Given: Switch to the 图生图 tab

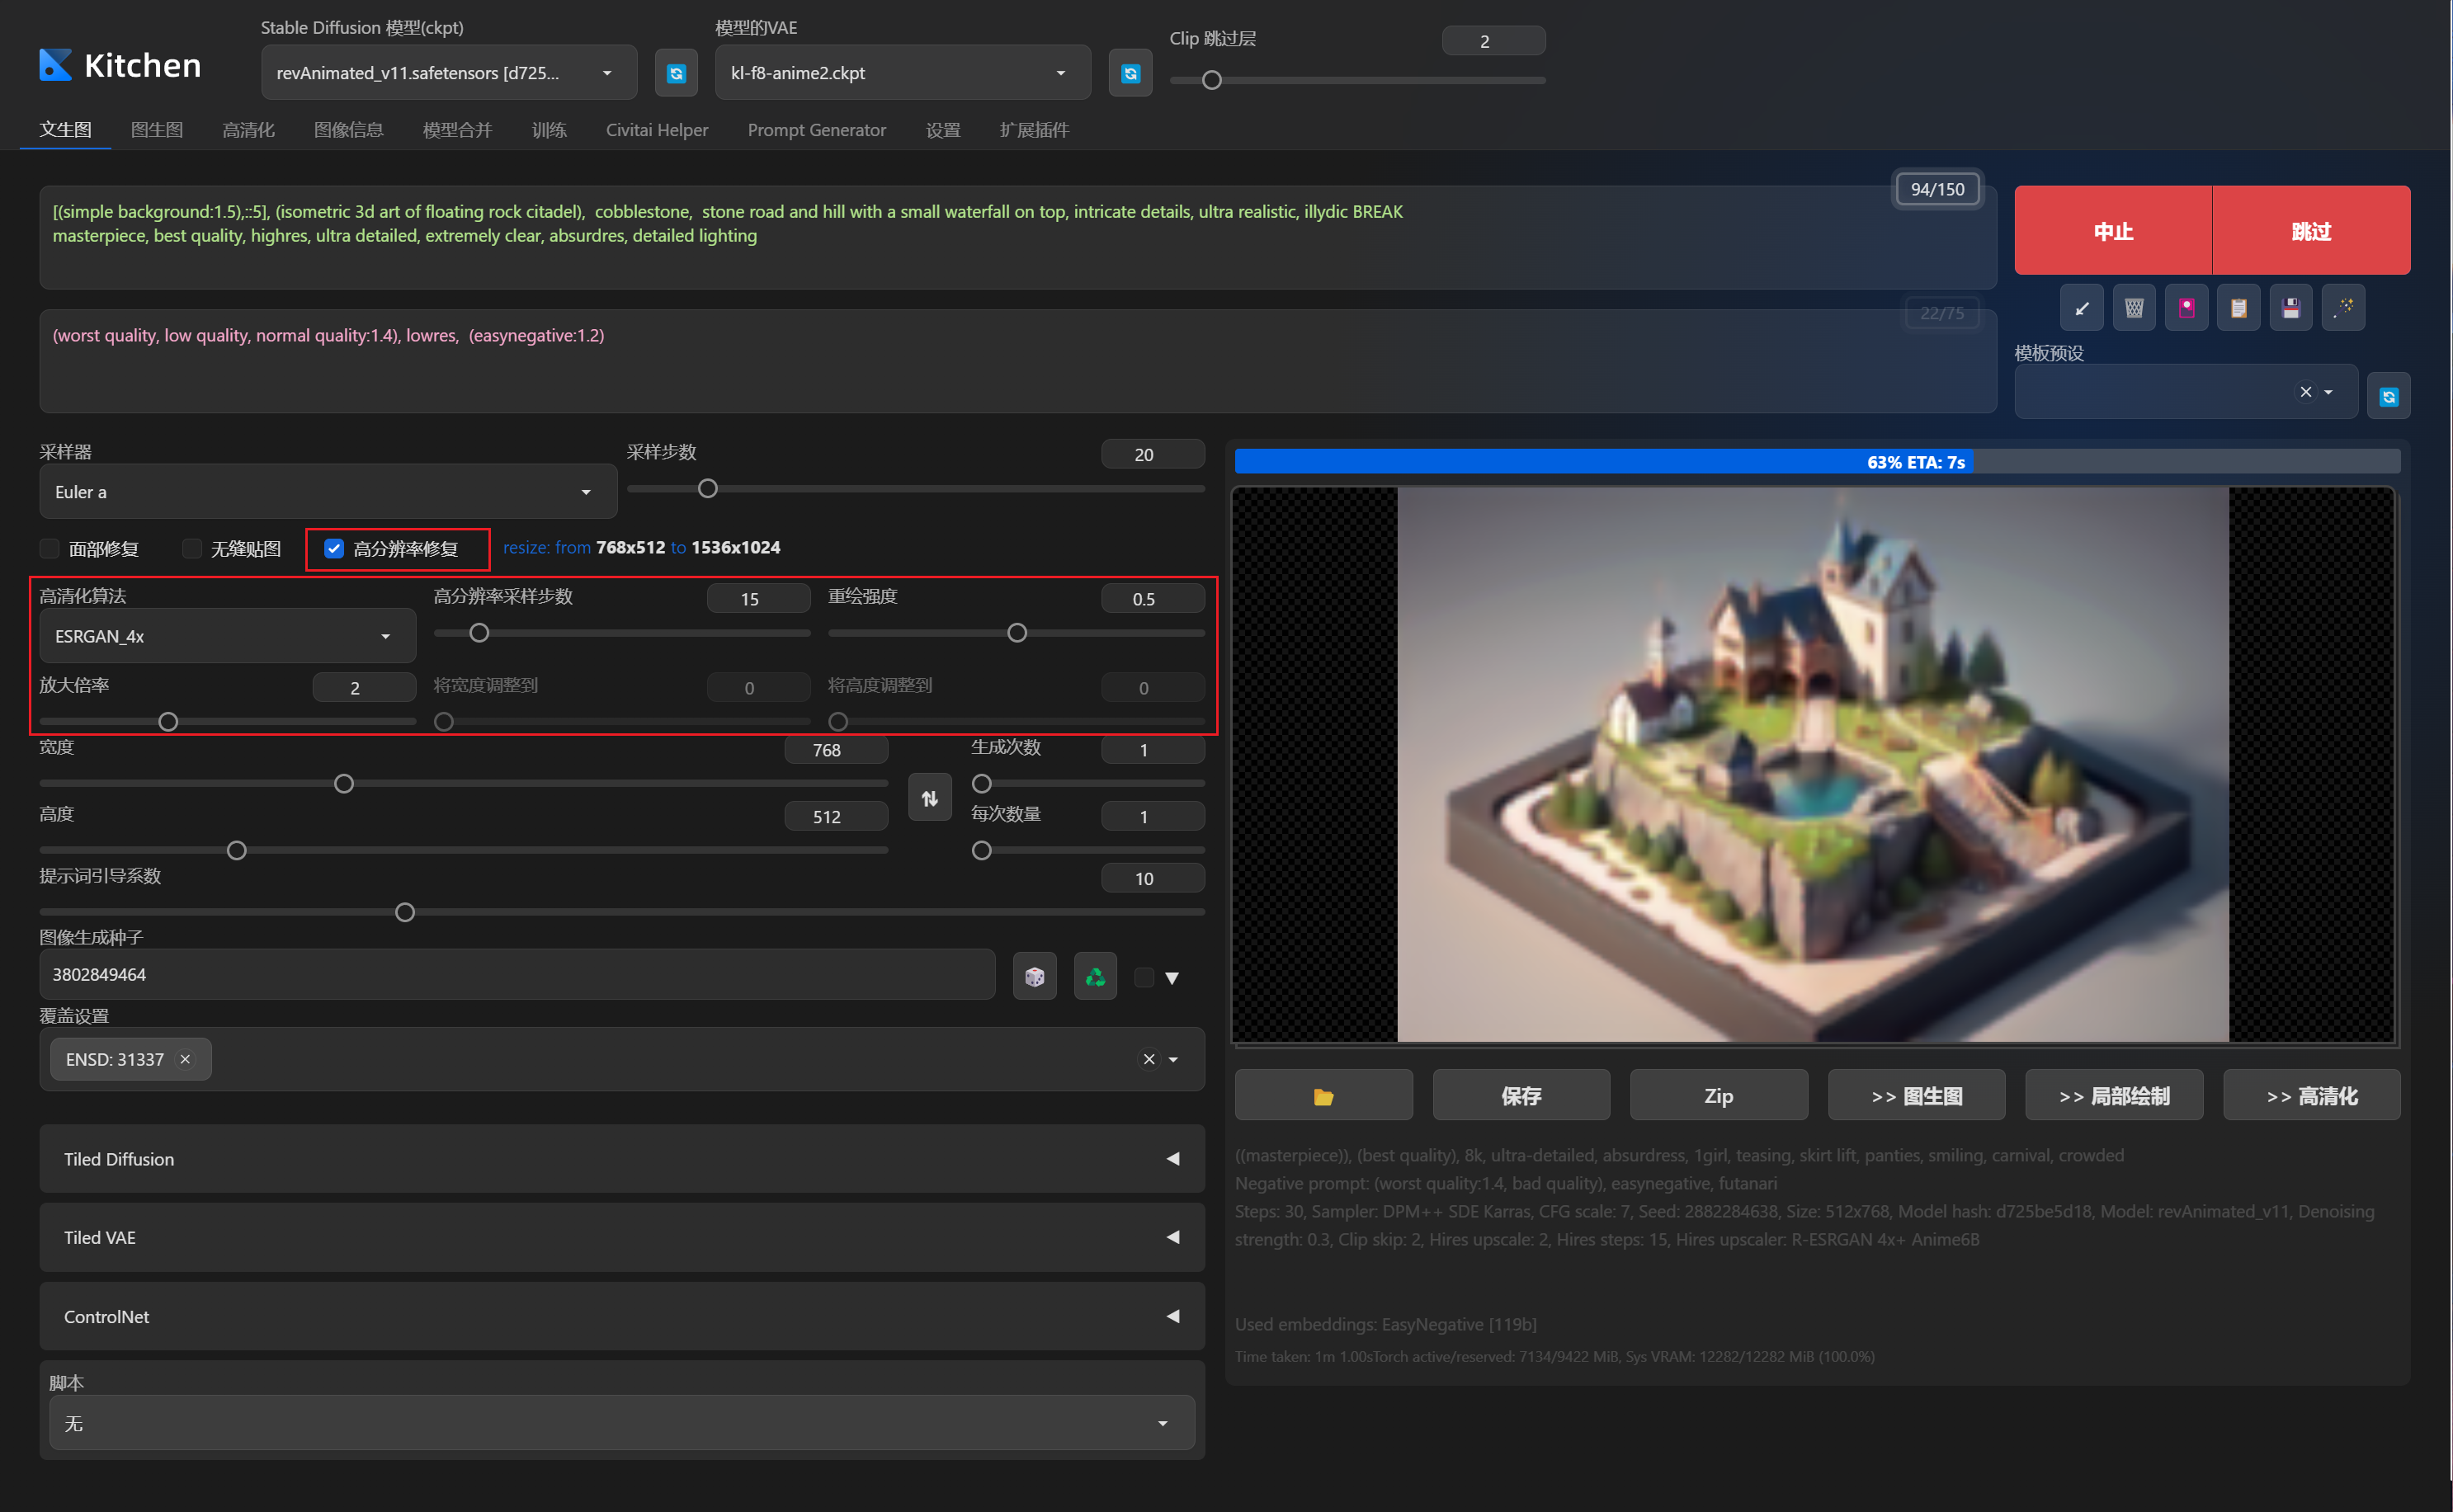Looking at the screenshot, I should point(156,129).
